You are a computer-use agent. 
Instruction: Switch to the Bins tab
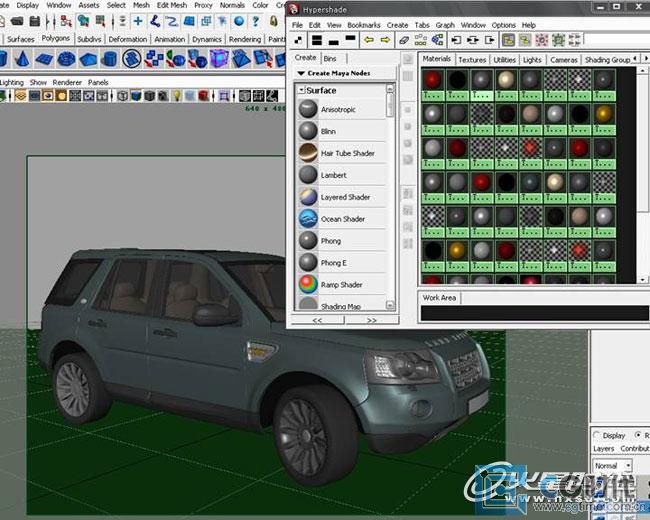point(330,58)
